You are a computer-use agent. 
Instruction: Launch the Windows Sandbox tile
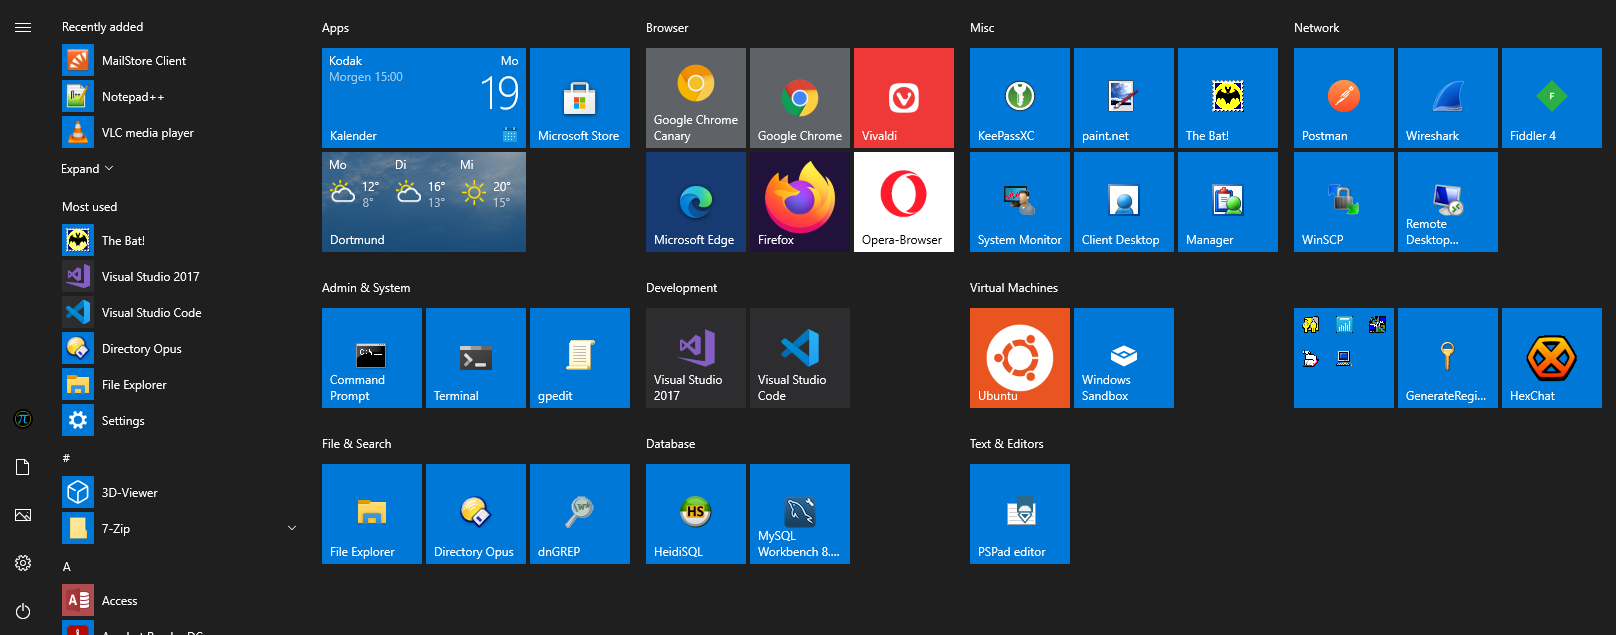tap(1124, 358)
